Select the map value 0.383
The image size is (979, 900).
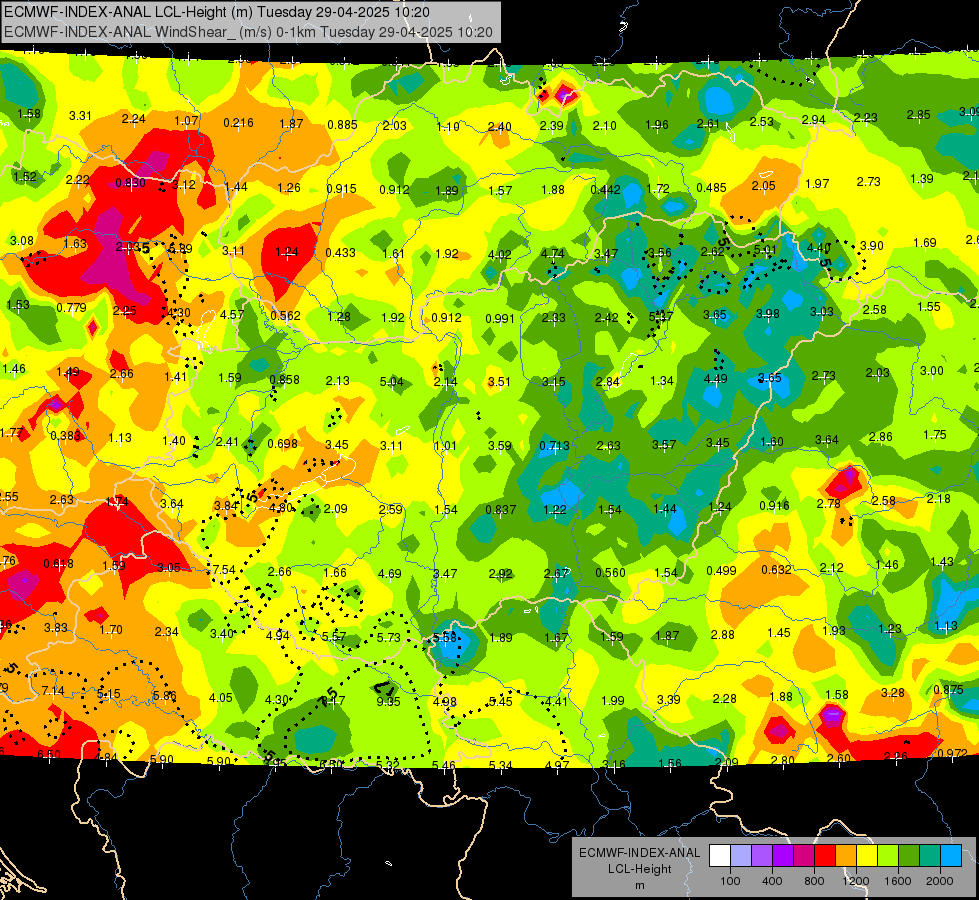pos(65,436)
